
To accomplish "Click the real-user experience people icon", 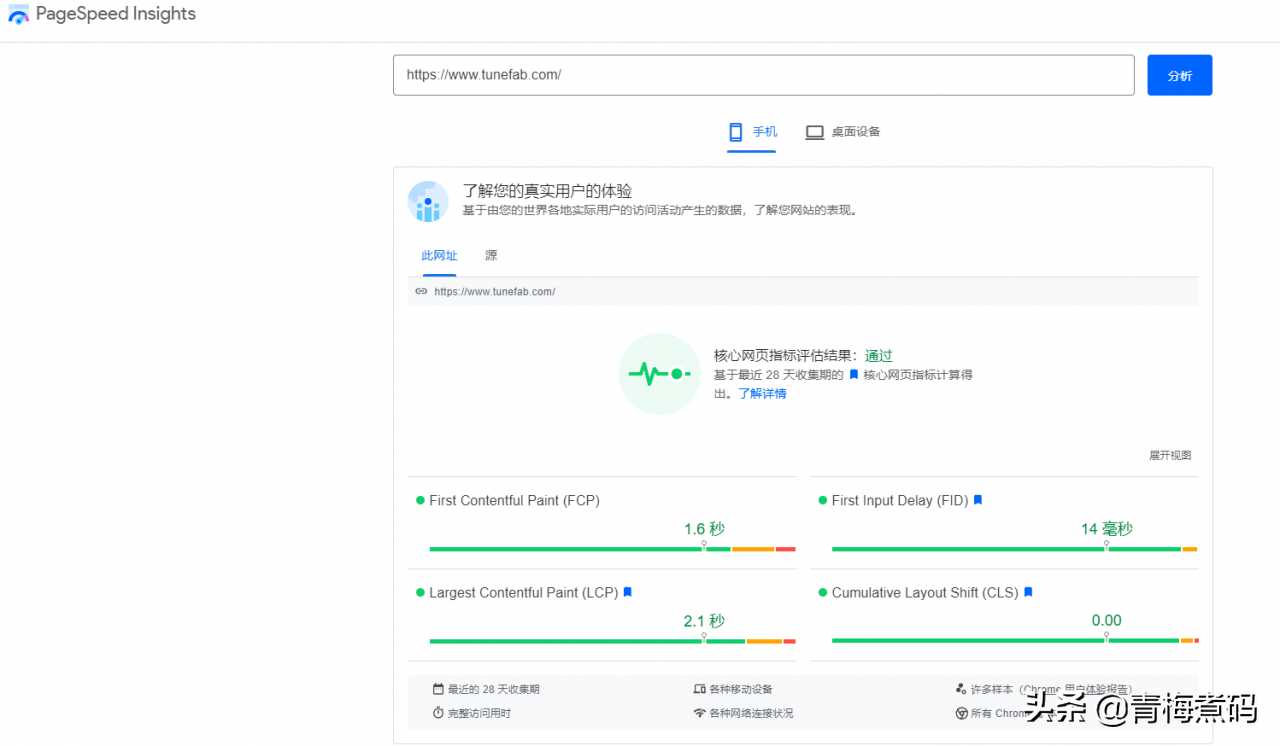I will 428,201.
